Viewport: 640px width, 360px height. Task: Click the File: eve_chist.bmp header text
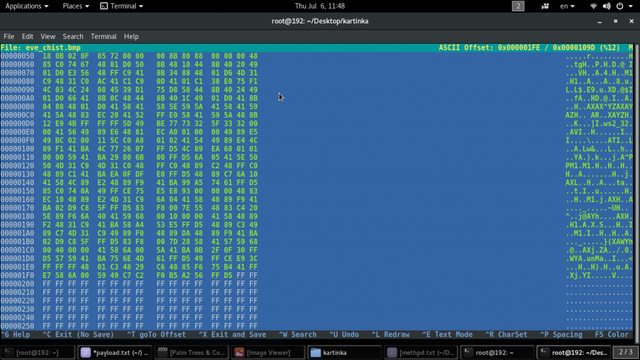(40, 48)
